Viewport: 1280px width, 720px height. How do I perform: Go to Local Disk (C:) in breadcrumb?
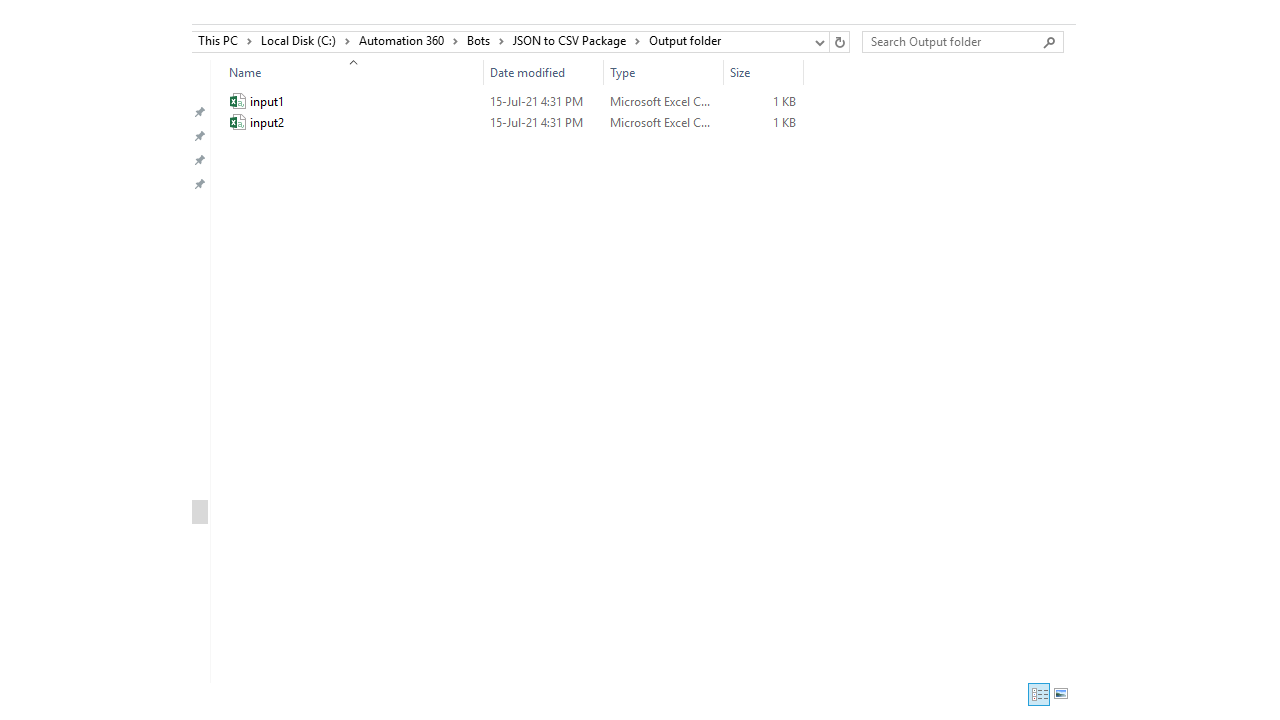pyautogui.click(x=298, y=41)
